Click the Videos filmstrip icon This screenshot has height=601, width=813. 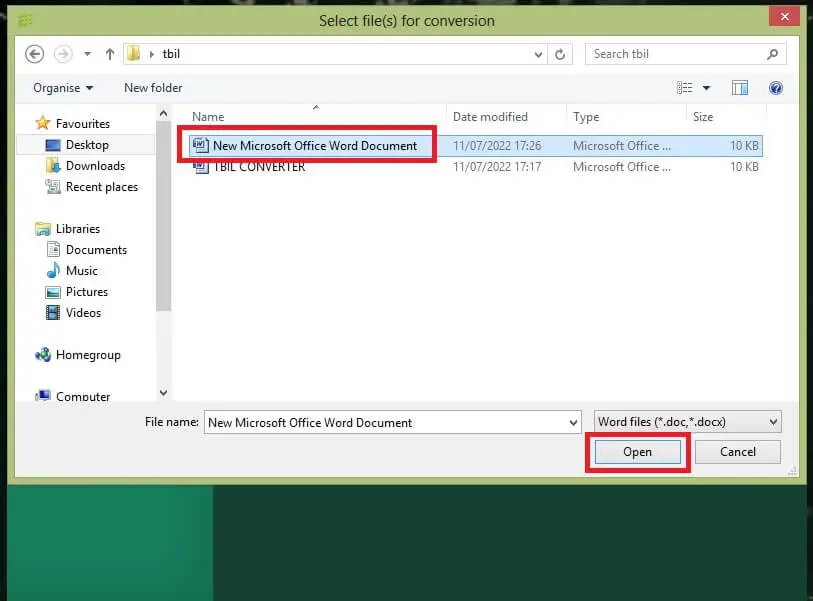pyautogui.click(x=53, y=313)
